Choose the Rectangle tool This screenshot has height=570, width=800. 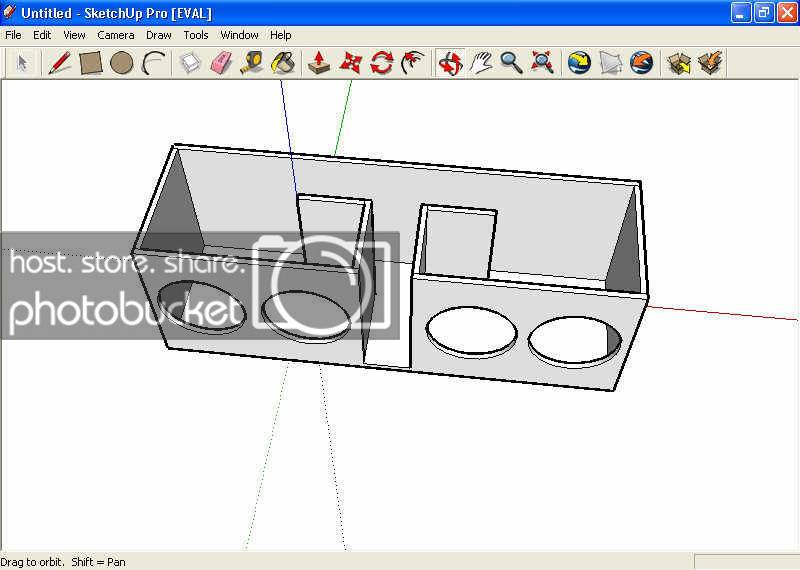[x=91, y=63]
